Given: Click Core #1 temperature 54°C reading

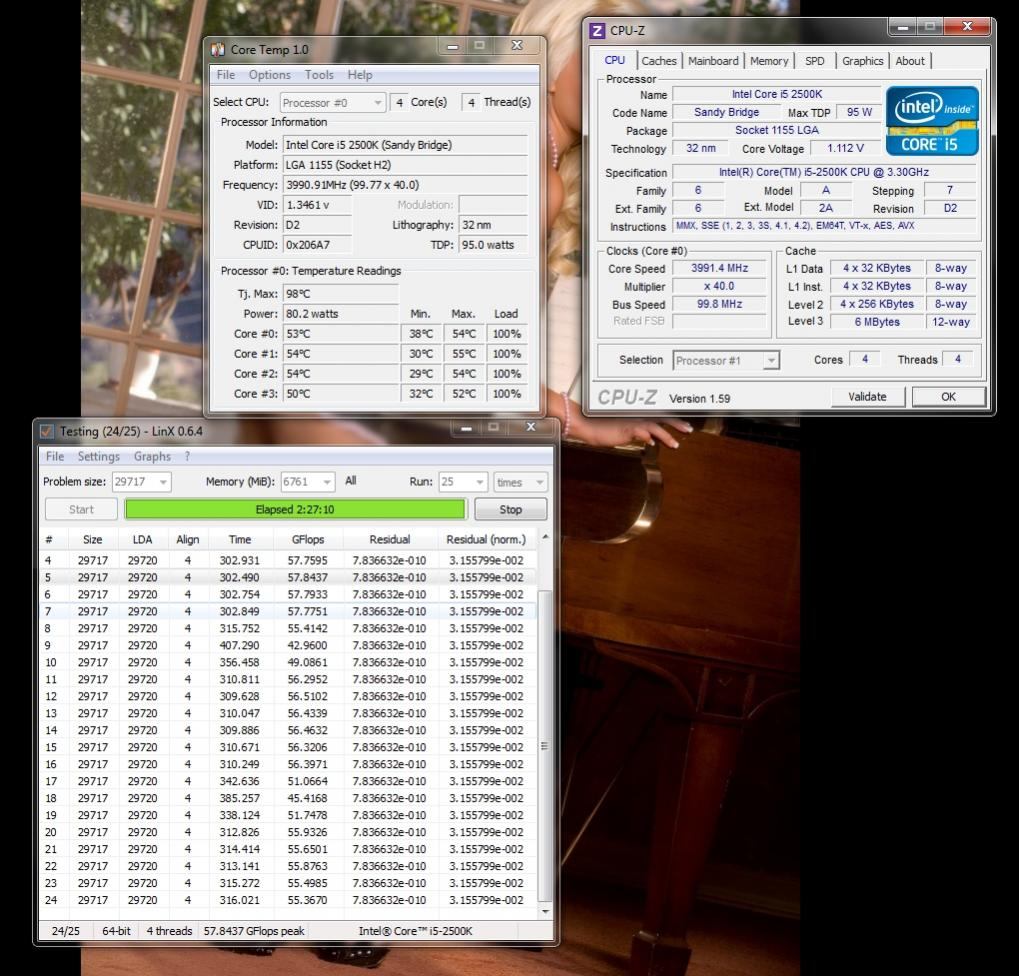Looking at the screenshot, I should (x=340, y=354).
